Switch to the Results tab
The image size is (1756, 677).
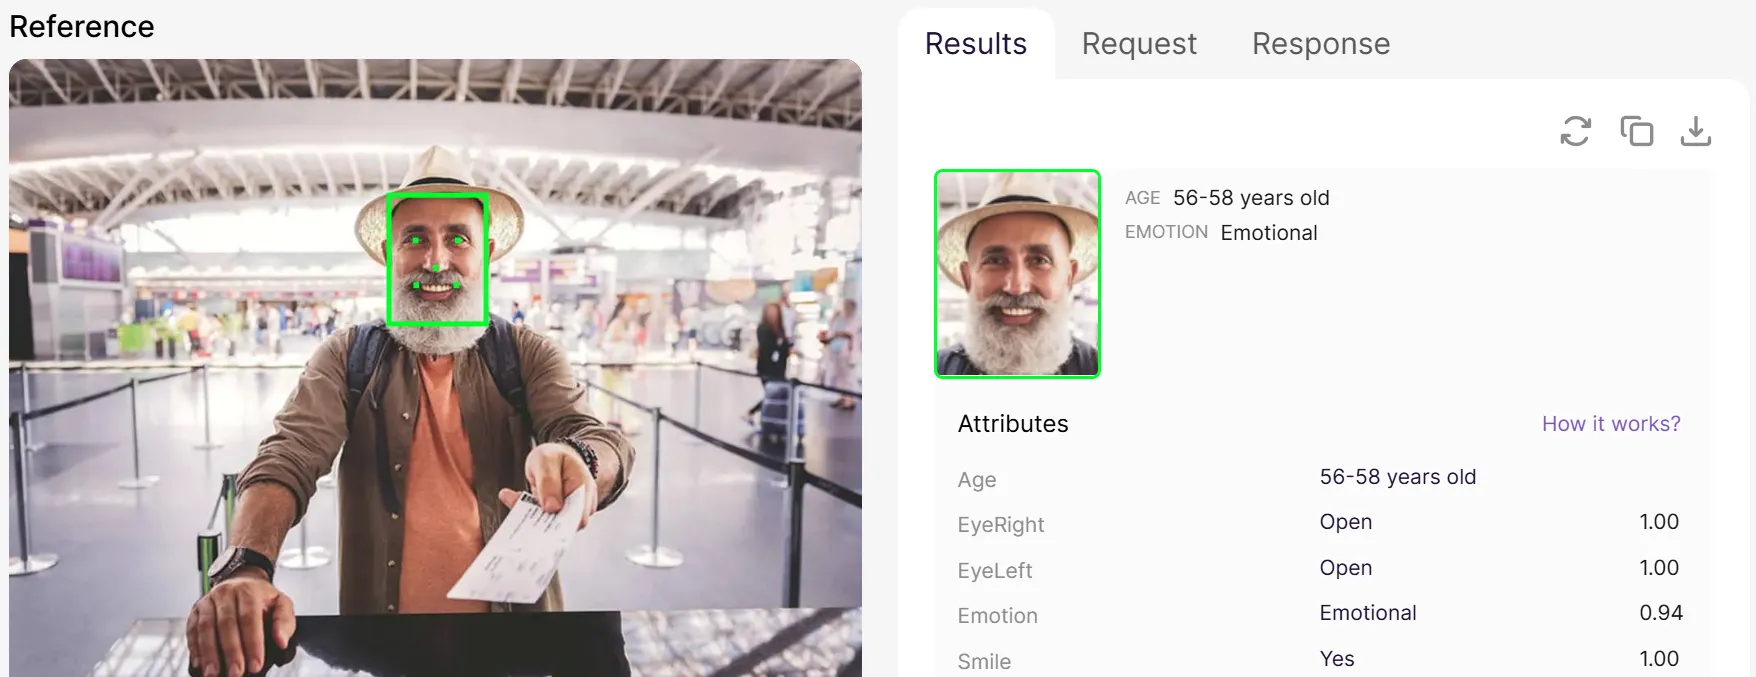click(x=975, y=44)
